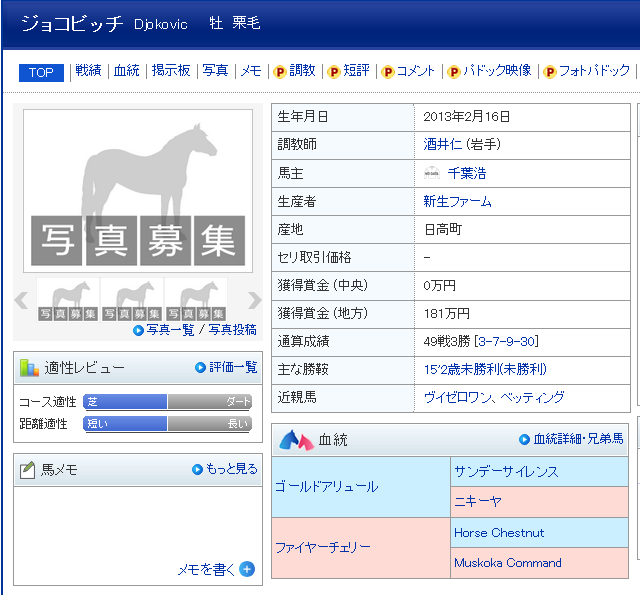This screenshot has height=595, width=640.
Task: Click the 距離適性 short-long rating bar
Action: pos(167,423)
